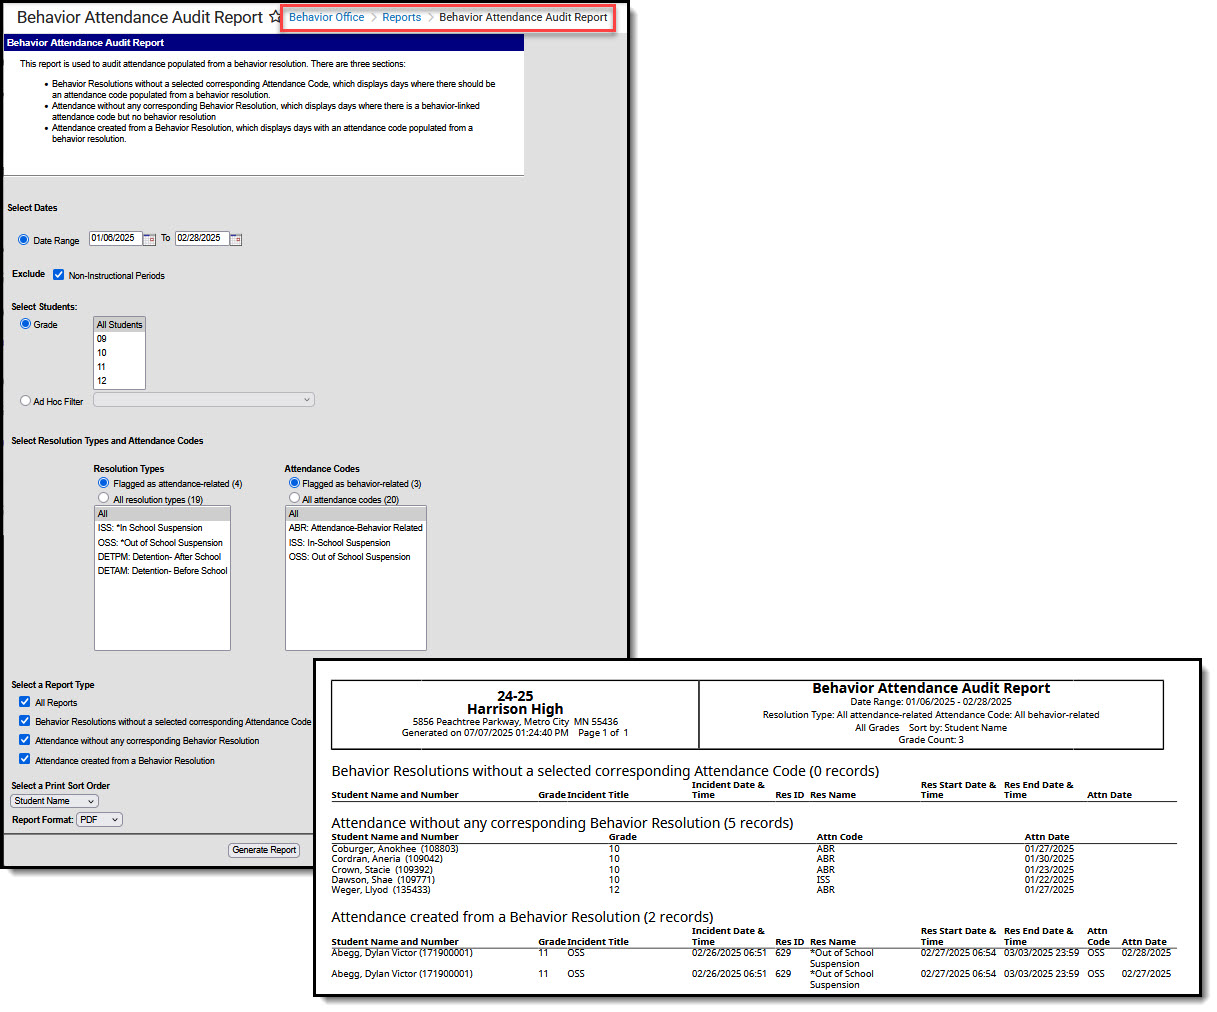Select ISS: *In School Suspension resolution
1217x1012 pixels.
tap(162, 528)
